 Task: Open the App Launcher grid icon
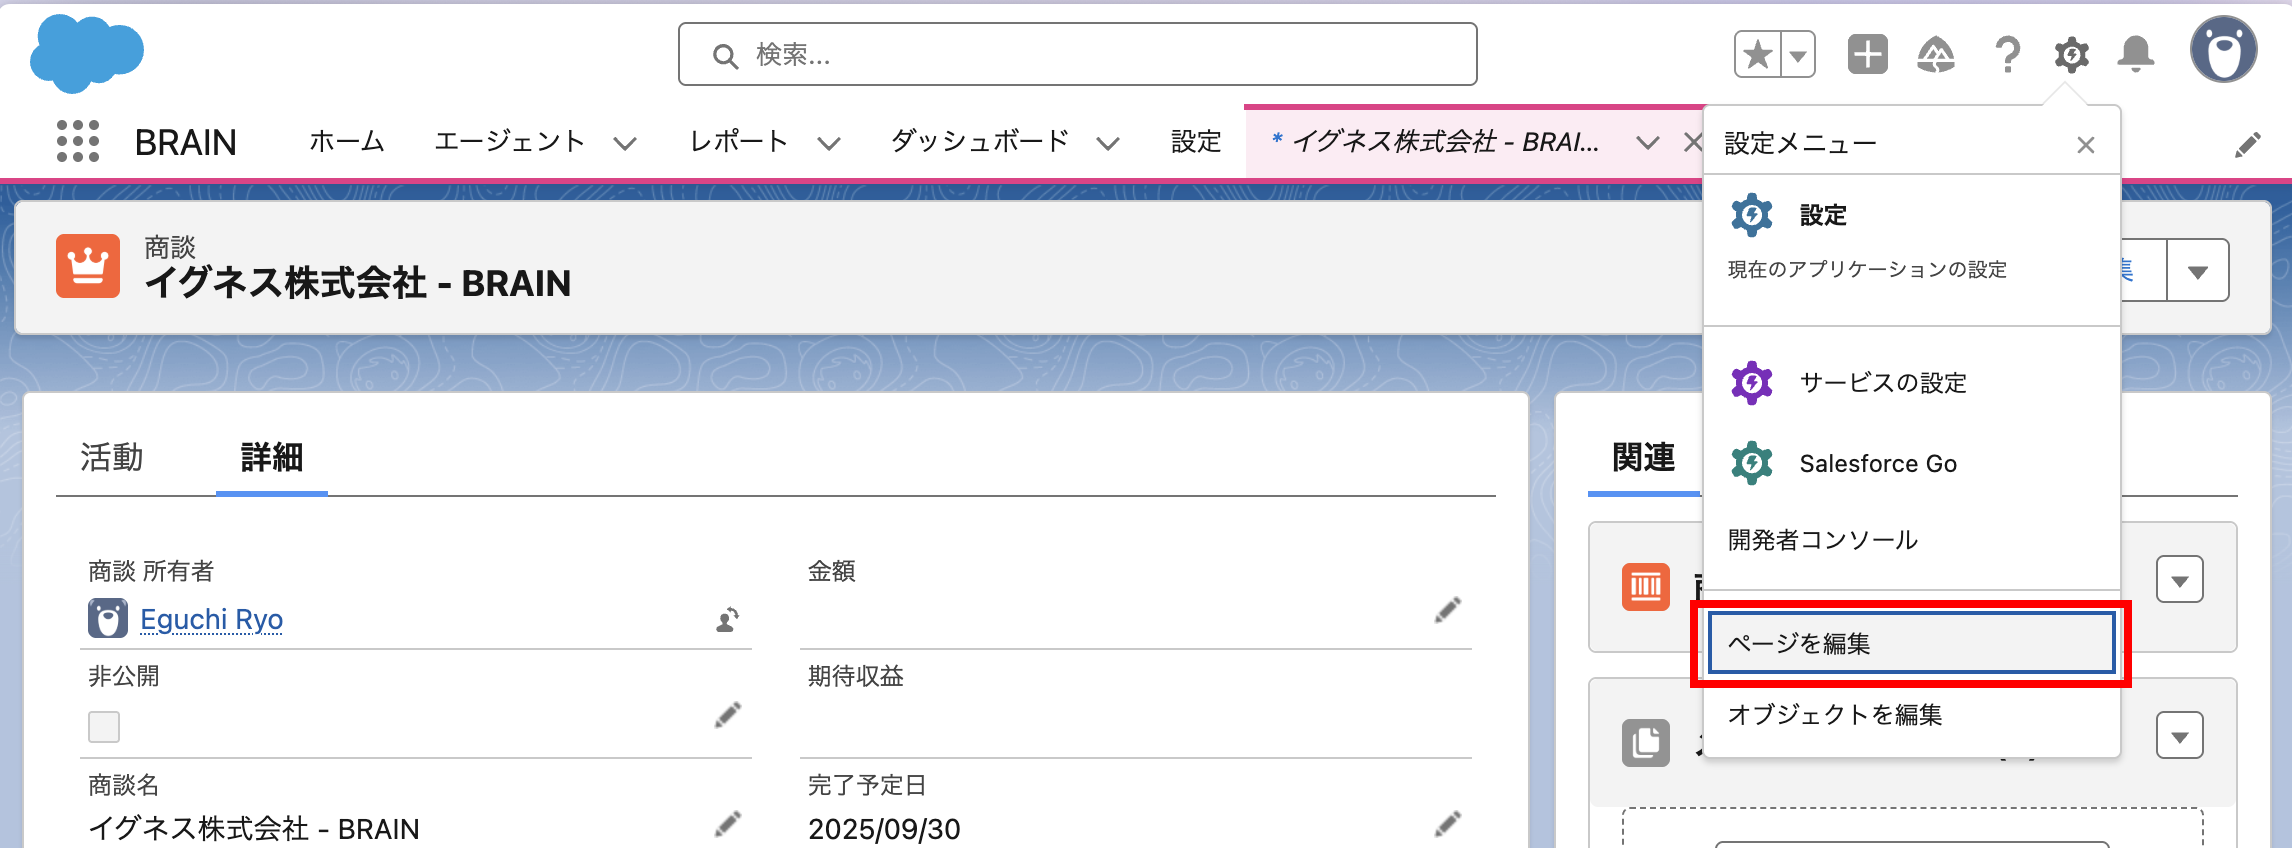pos(78,141)
